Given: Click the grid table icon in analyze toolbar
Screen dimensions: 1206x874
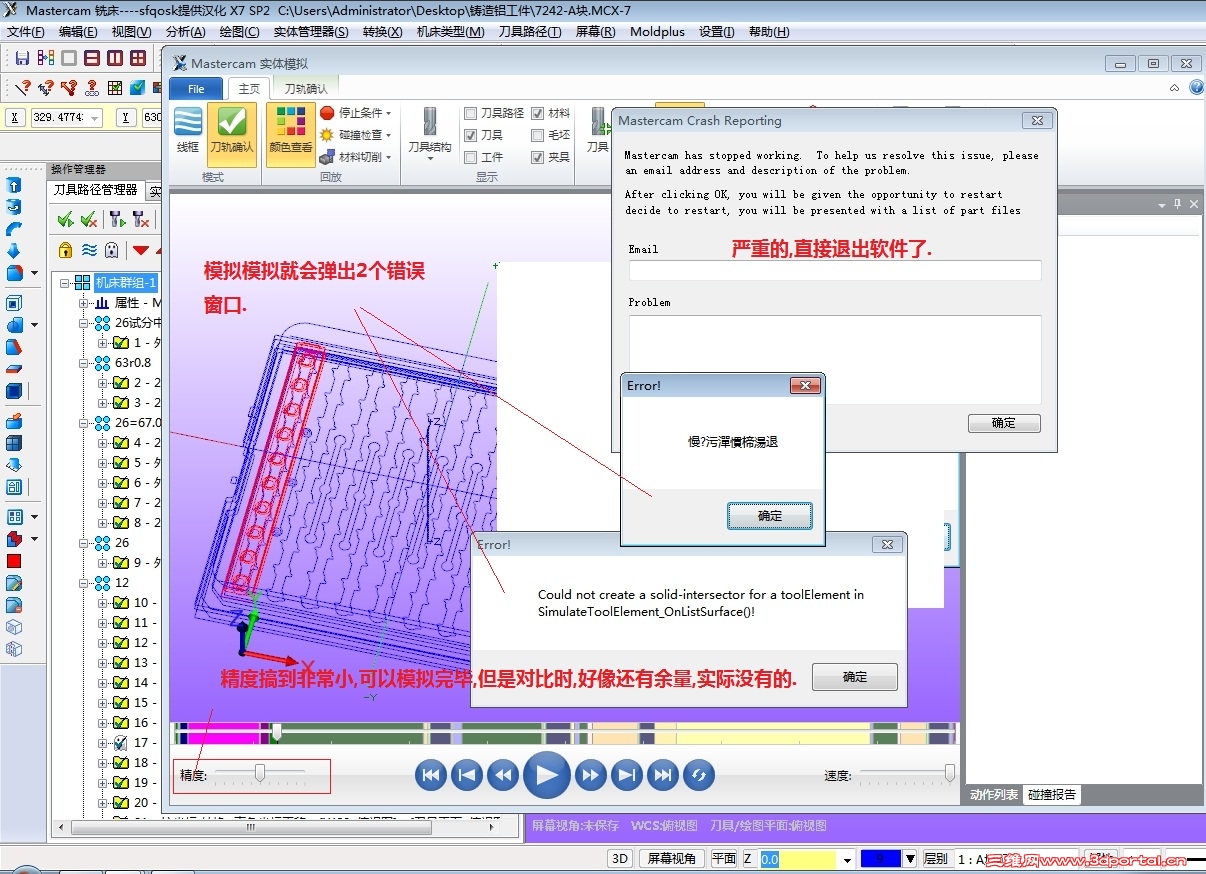Looking at the screenshot, I should [115, 88].
